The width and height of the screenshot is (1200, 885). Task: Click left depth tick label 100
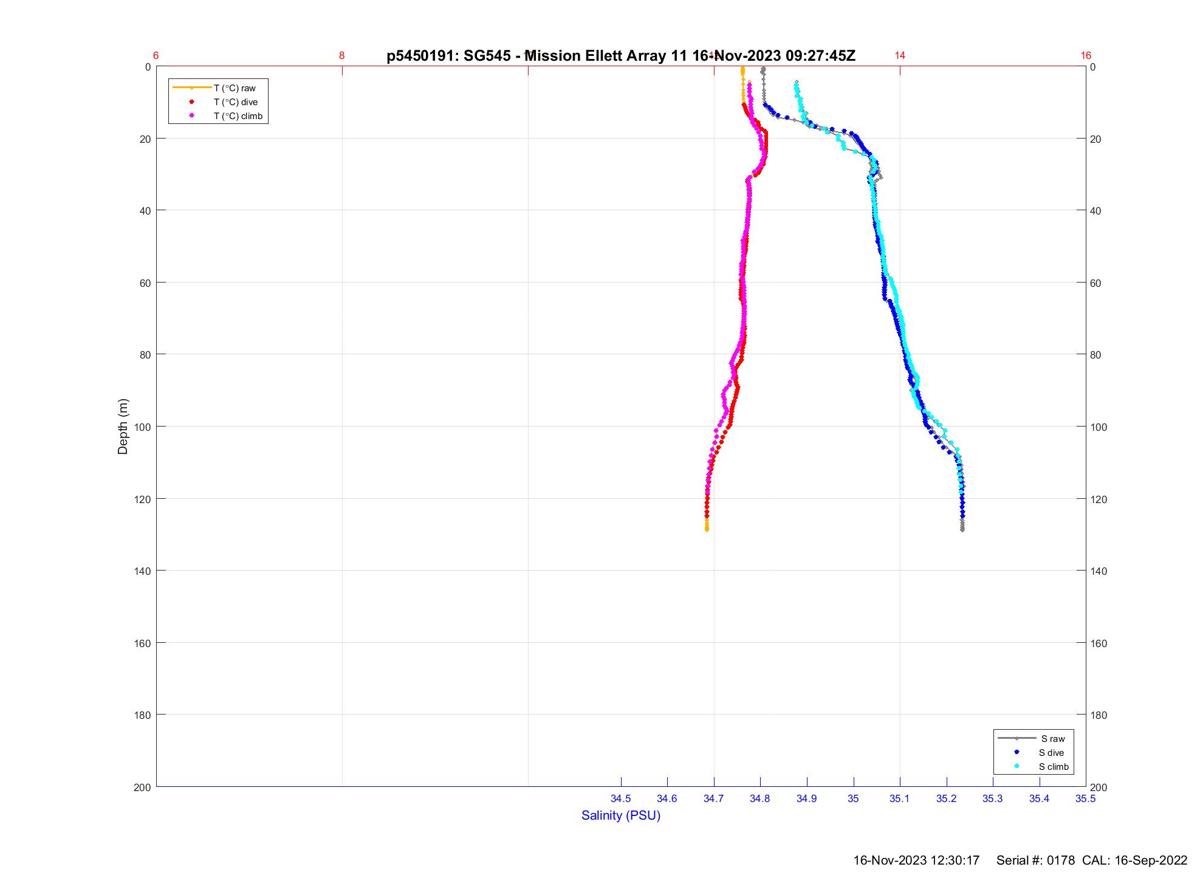142,427
